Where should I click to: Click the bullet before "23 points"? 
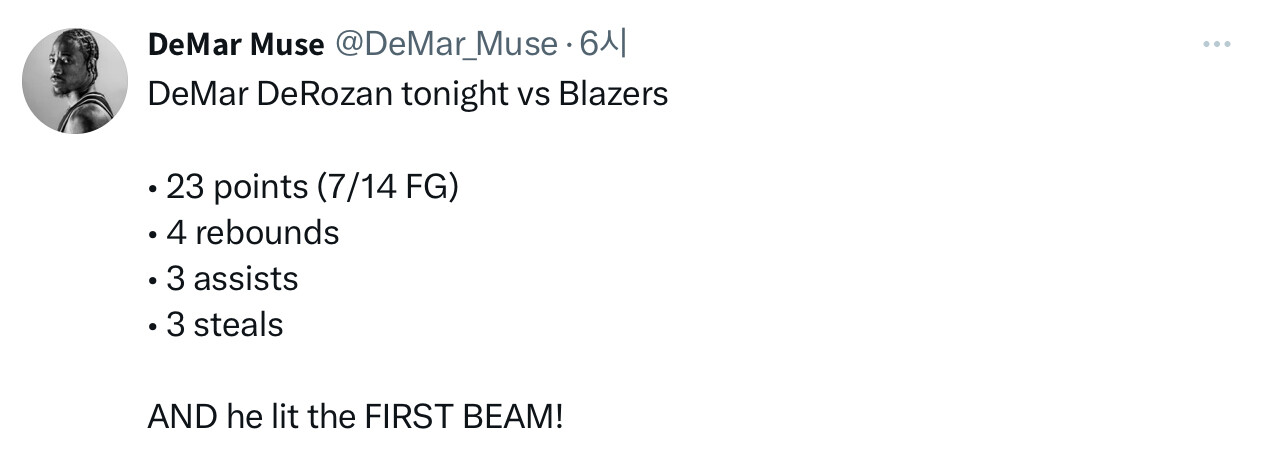152,188
